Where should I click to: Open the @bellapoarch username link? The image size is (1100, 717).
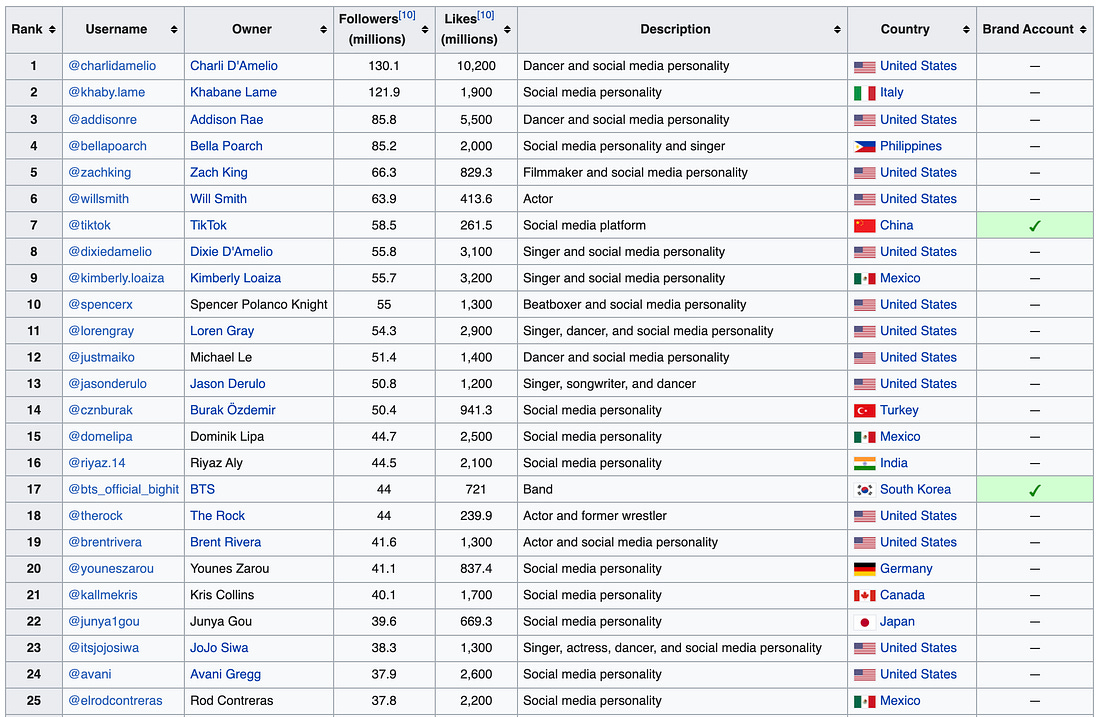[x=107, y=146]
